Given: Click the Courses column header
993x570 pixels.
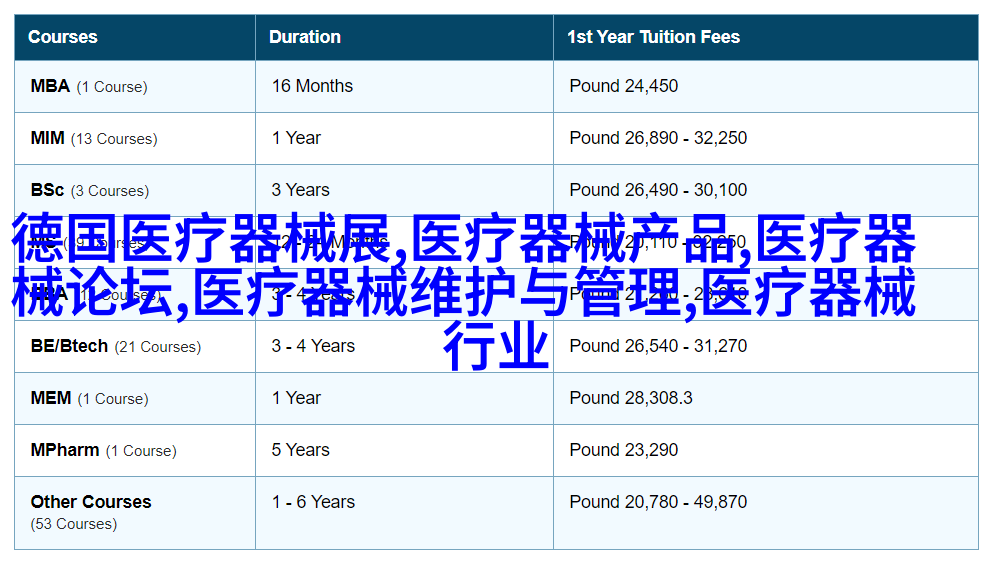Looking at the screenshot, I should (x=63, y=37).
